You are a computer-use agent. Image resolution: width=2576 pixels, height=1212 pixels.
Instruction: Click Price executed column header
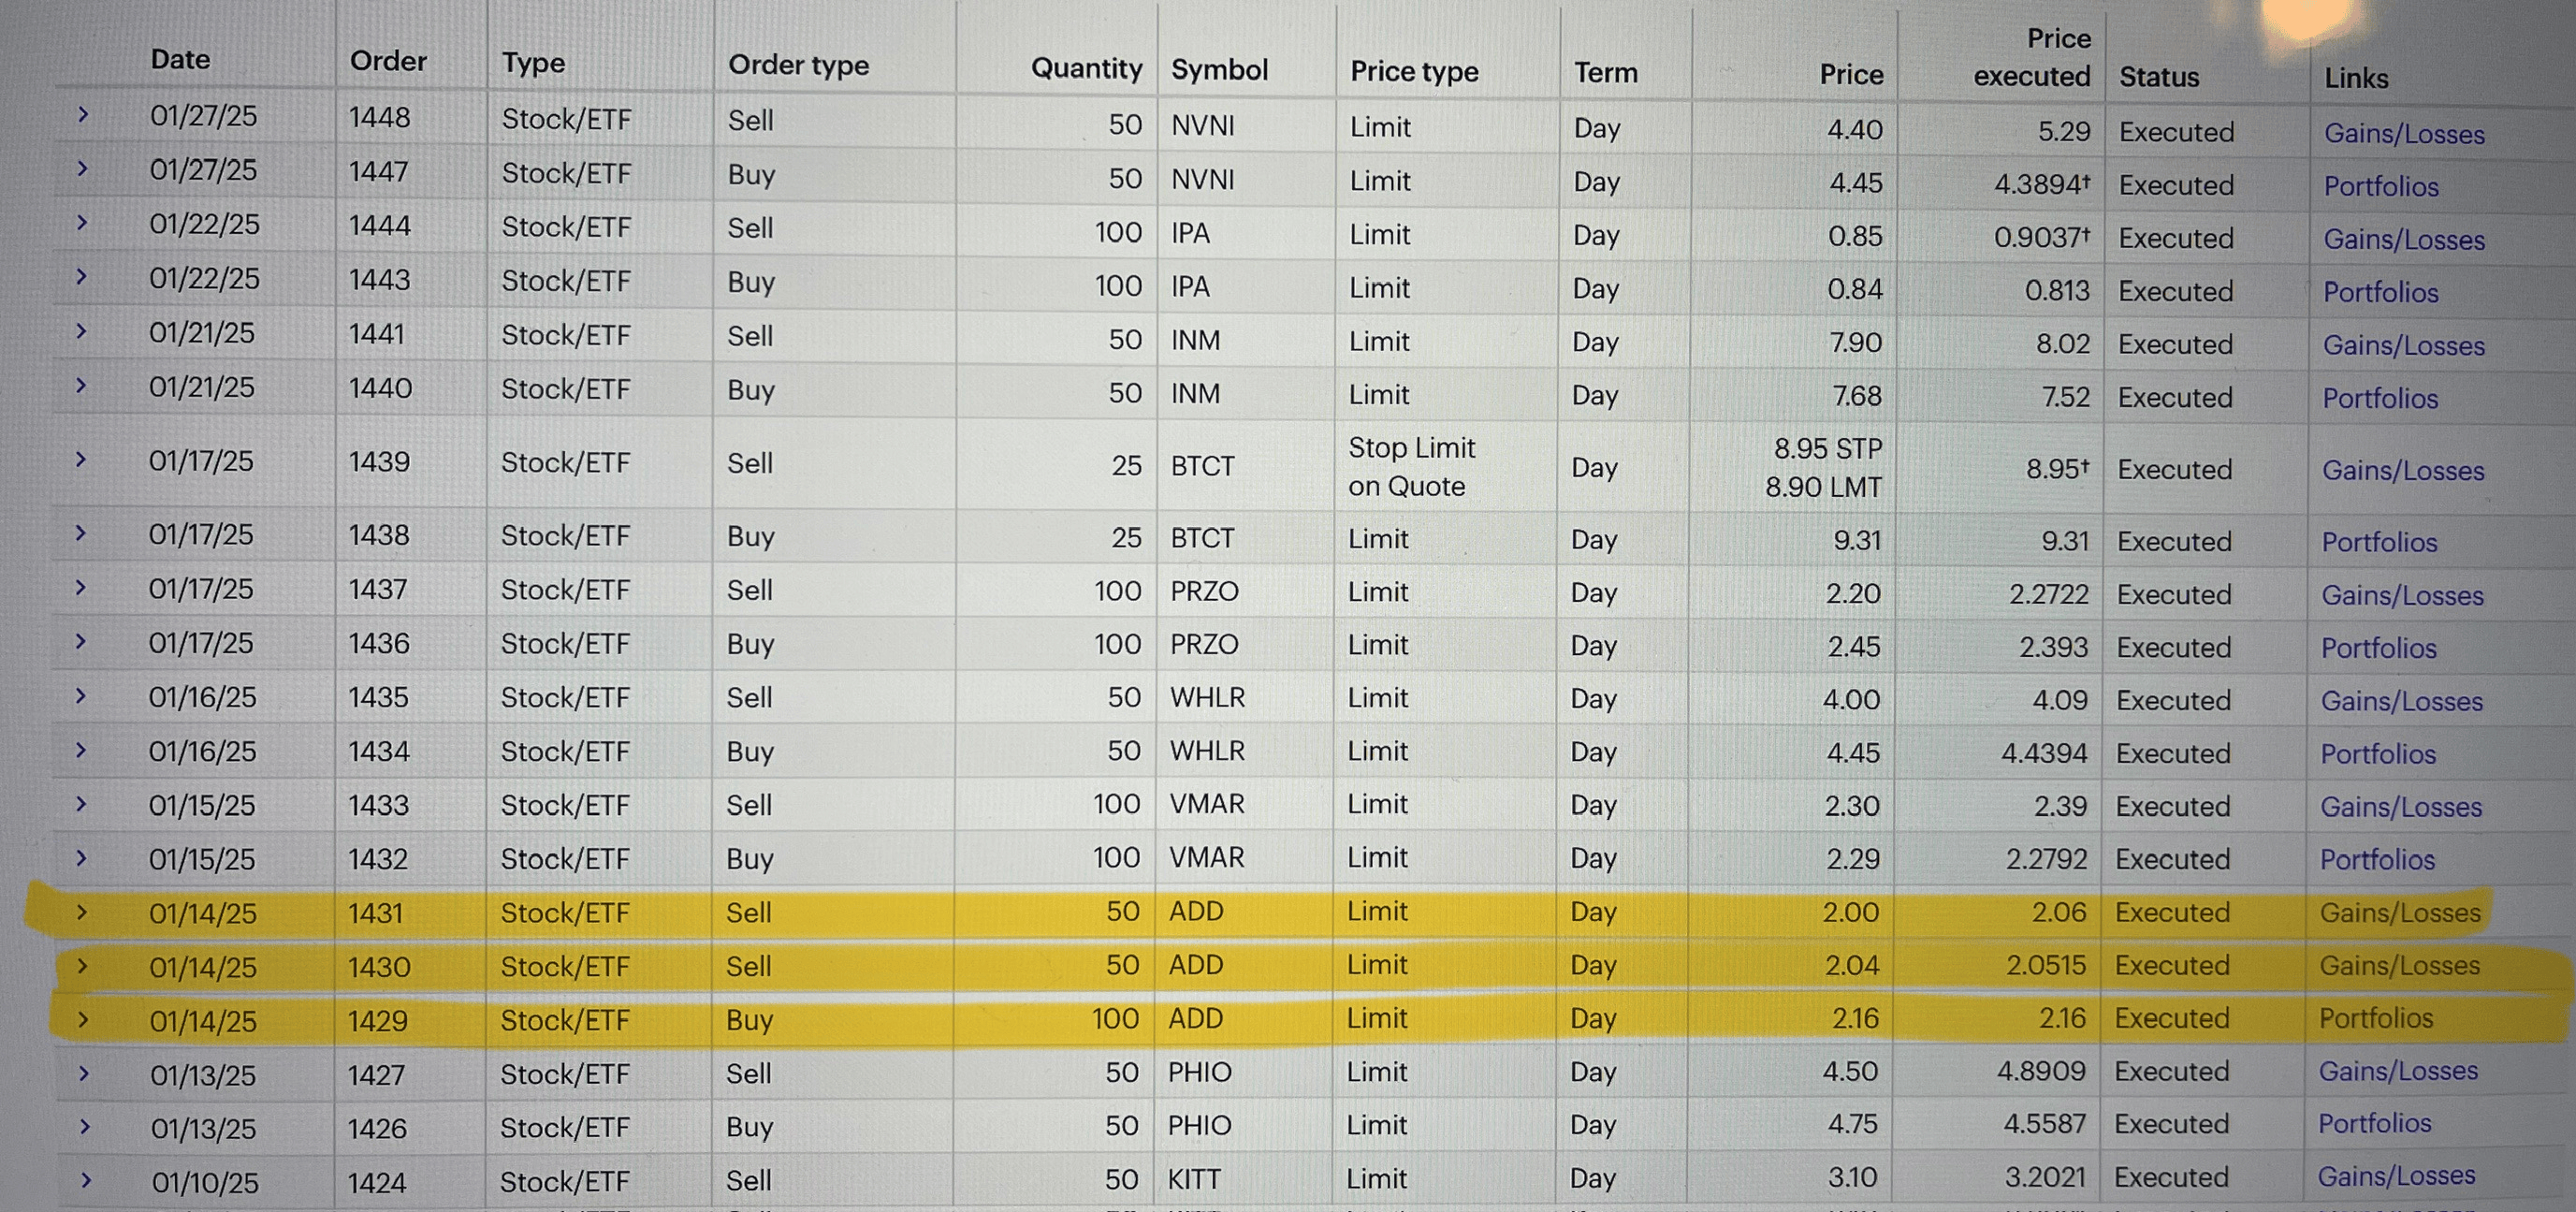(2031, 57)
